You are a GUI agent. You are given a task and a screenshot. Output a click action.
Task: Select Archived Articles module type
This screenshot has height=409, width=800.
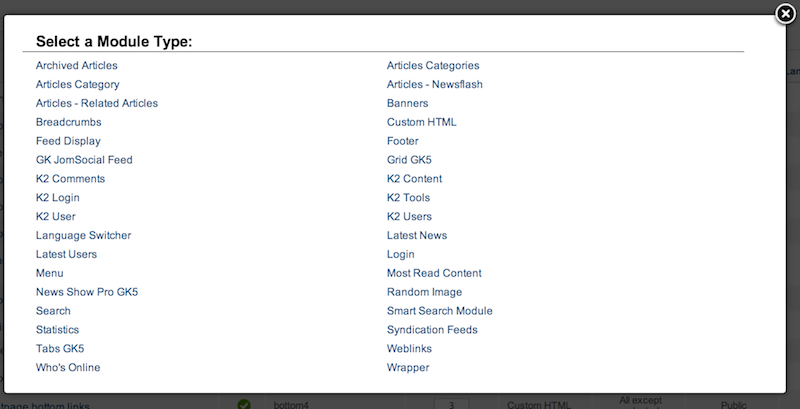click(77, 65)
